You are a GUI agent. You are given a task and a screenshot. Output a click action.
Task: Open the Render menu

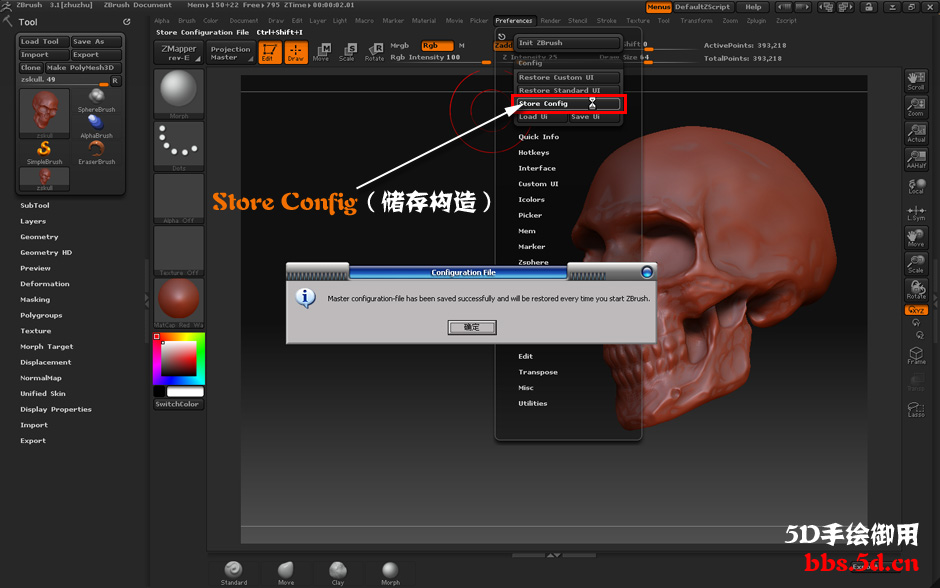pos(550,21)
